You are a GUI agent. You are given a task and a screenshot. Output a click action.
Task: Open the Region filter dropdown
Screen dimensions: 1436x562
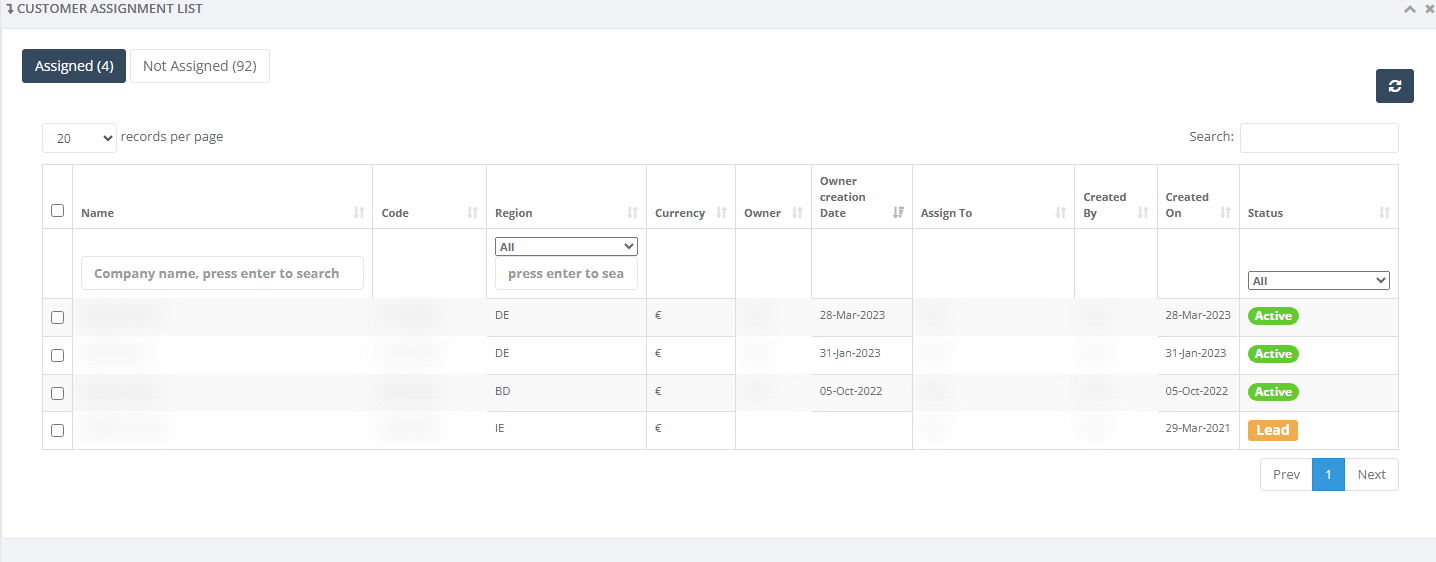(x=566, y=246)
